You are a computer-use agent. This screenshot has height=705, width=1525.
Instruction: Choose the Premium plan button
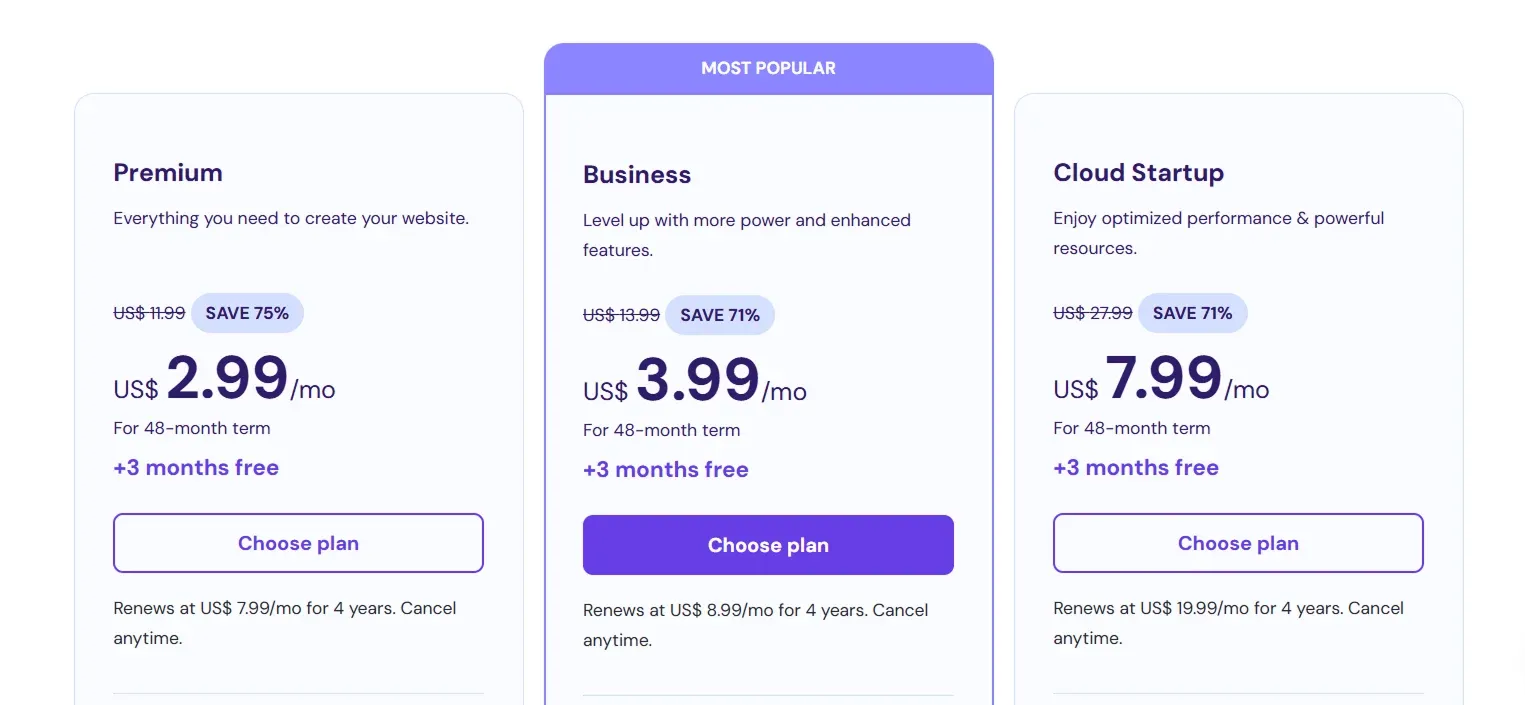click(298, 543)
